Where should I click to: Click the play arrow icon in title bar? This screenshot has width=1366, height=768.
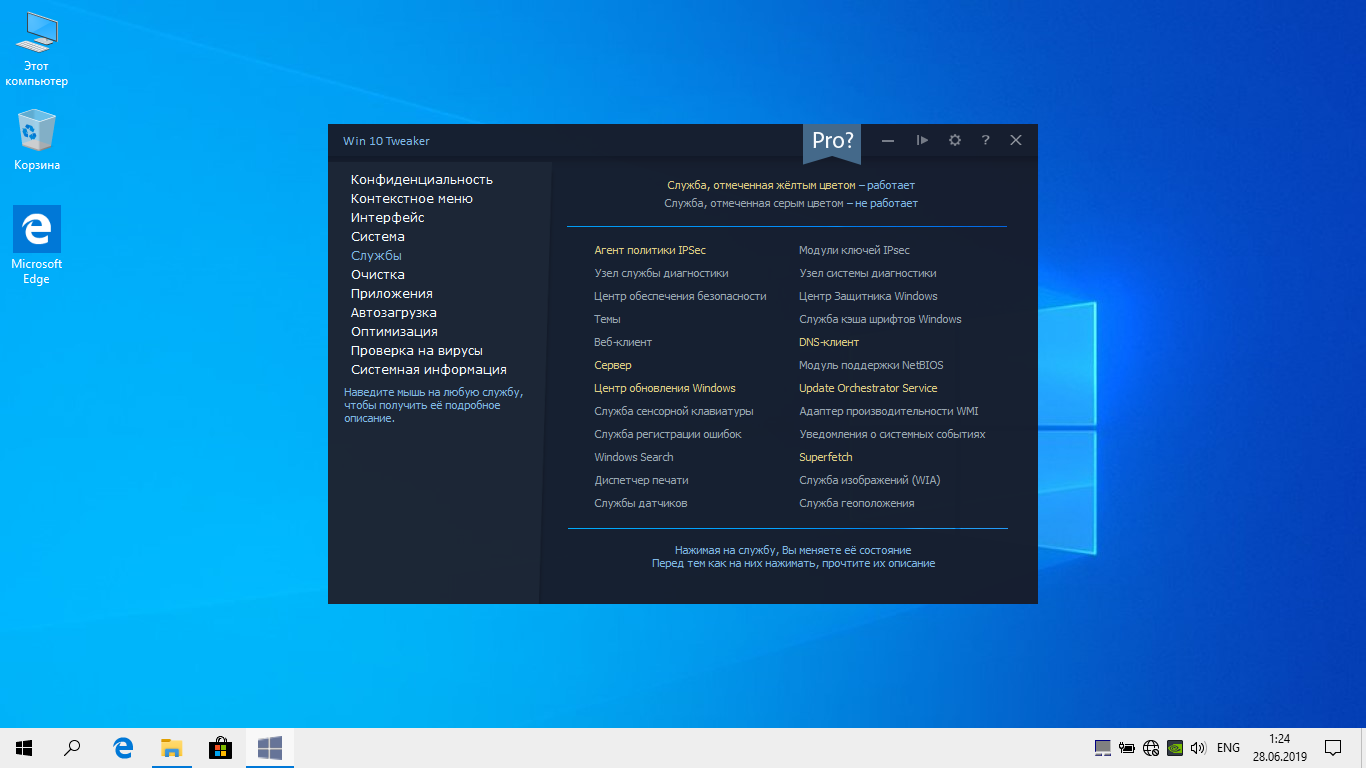pyautogui.click(x=922, y=141)
